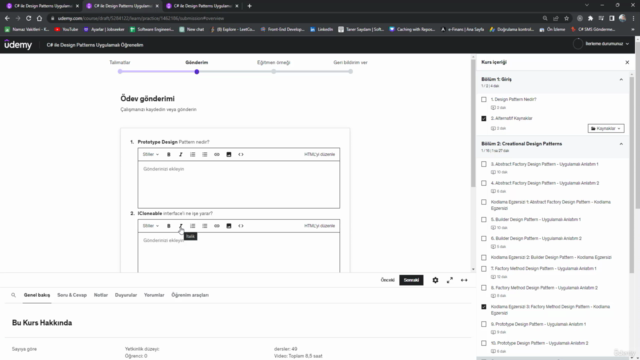Screen dimensions: 640x360
Task: Uncheck lecture 2. Alternatif Kaynaklar
Action: 484,118
